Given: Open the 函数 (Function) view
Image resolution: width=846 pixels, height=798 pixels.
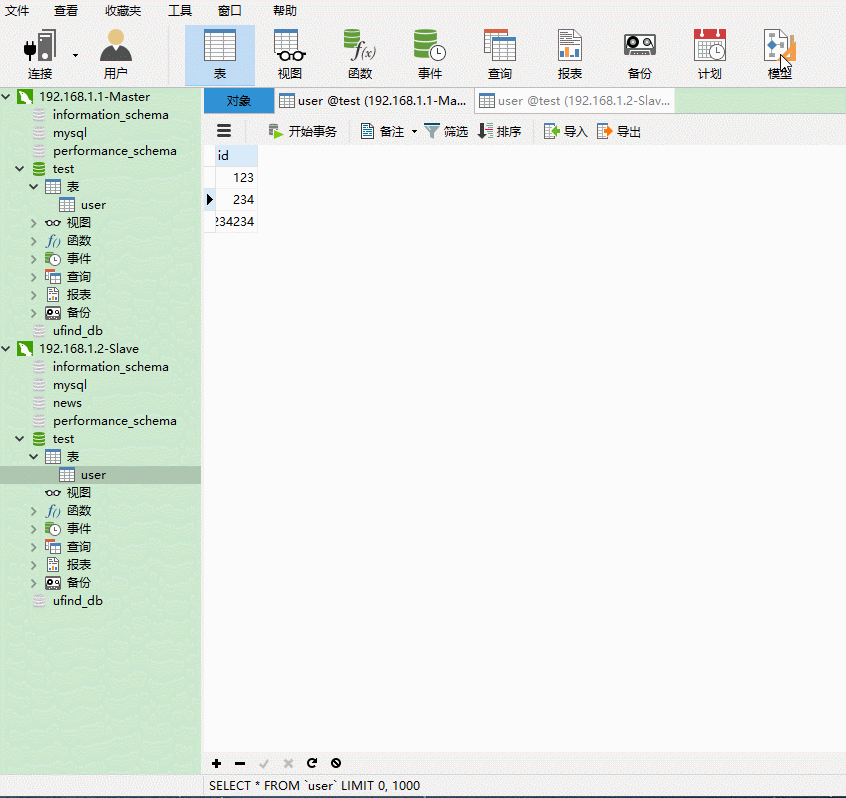Looking at the screenshot, I should (359, 54).
